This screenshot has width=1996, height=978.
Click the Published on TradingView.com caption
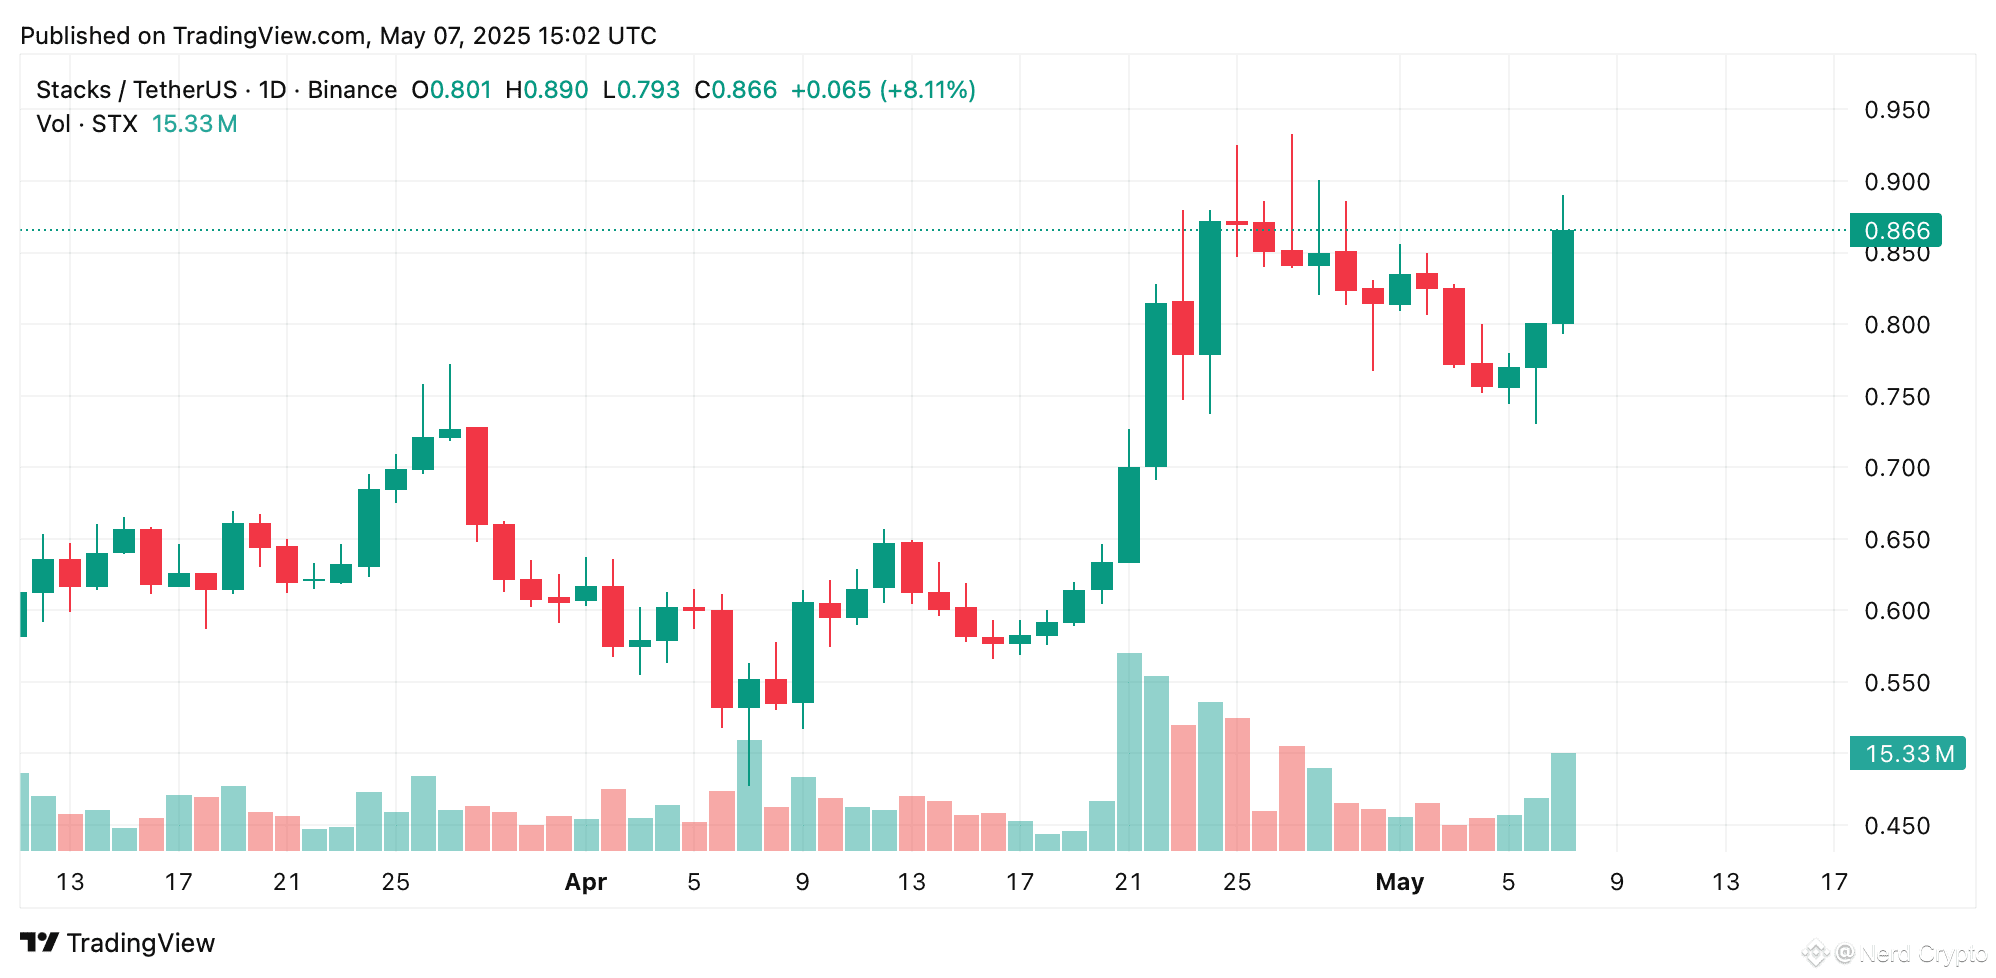[338, 36]
